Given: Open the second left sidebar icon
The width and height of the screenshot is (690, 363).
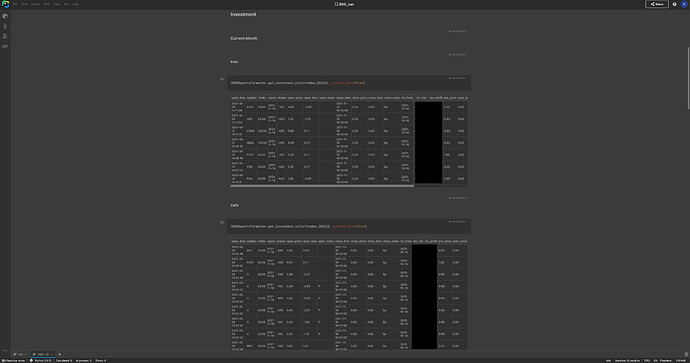Looking at the screenshot, I should pyautogui.click(x=5, y=26).
